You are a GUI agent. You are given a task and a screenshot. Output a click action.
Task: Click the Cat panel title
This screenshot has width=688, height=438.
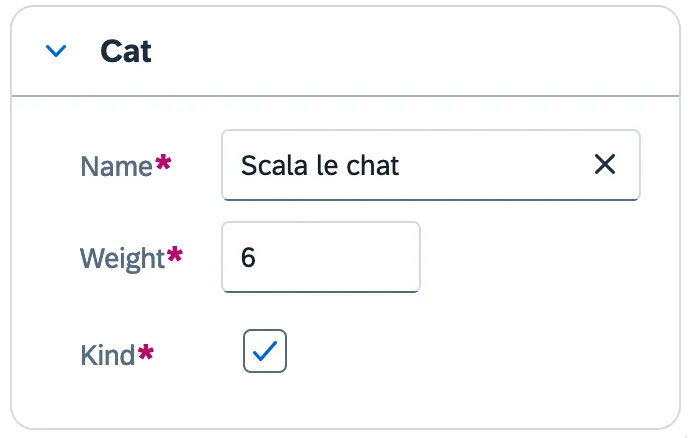(126, 51)
